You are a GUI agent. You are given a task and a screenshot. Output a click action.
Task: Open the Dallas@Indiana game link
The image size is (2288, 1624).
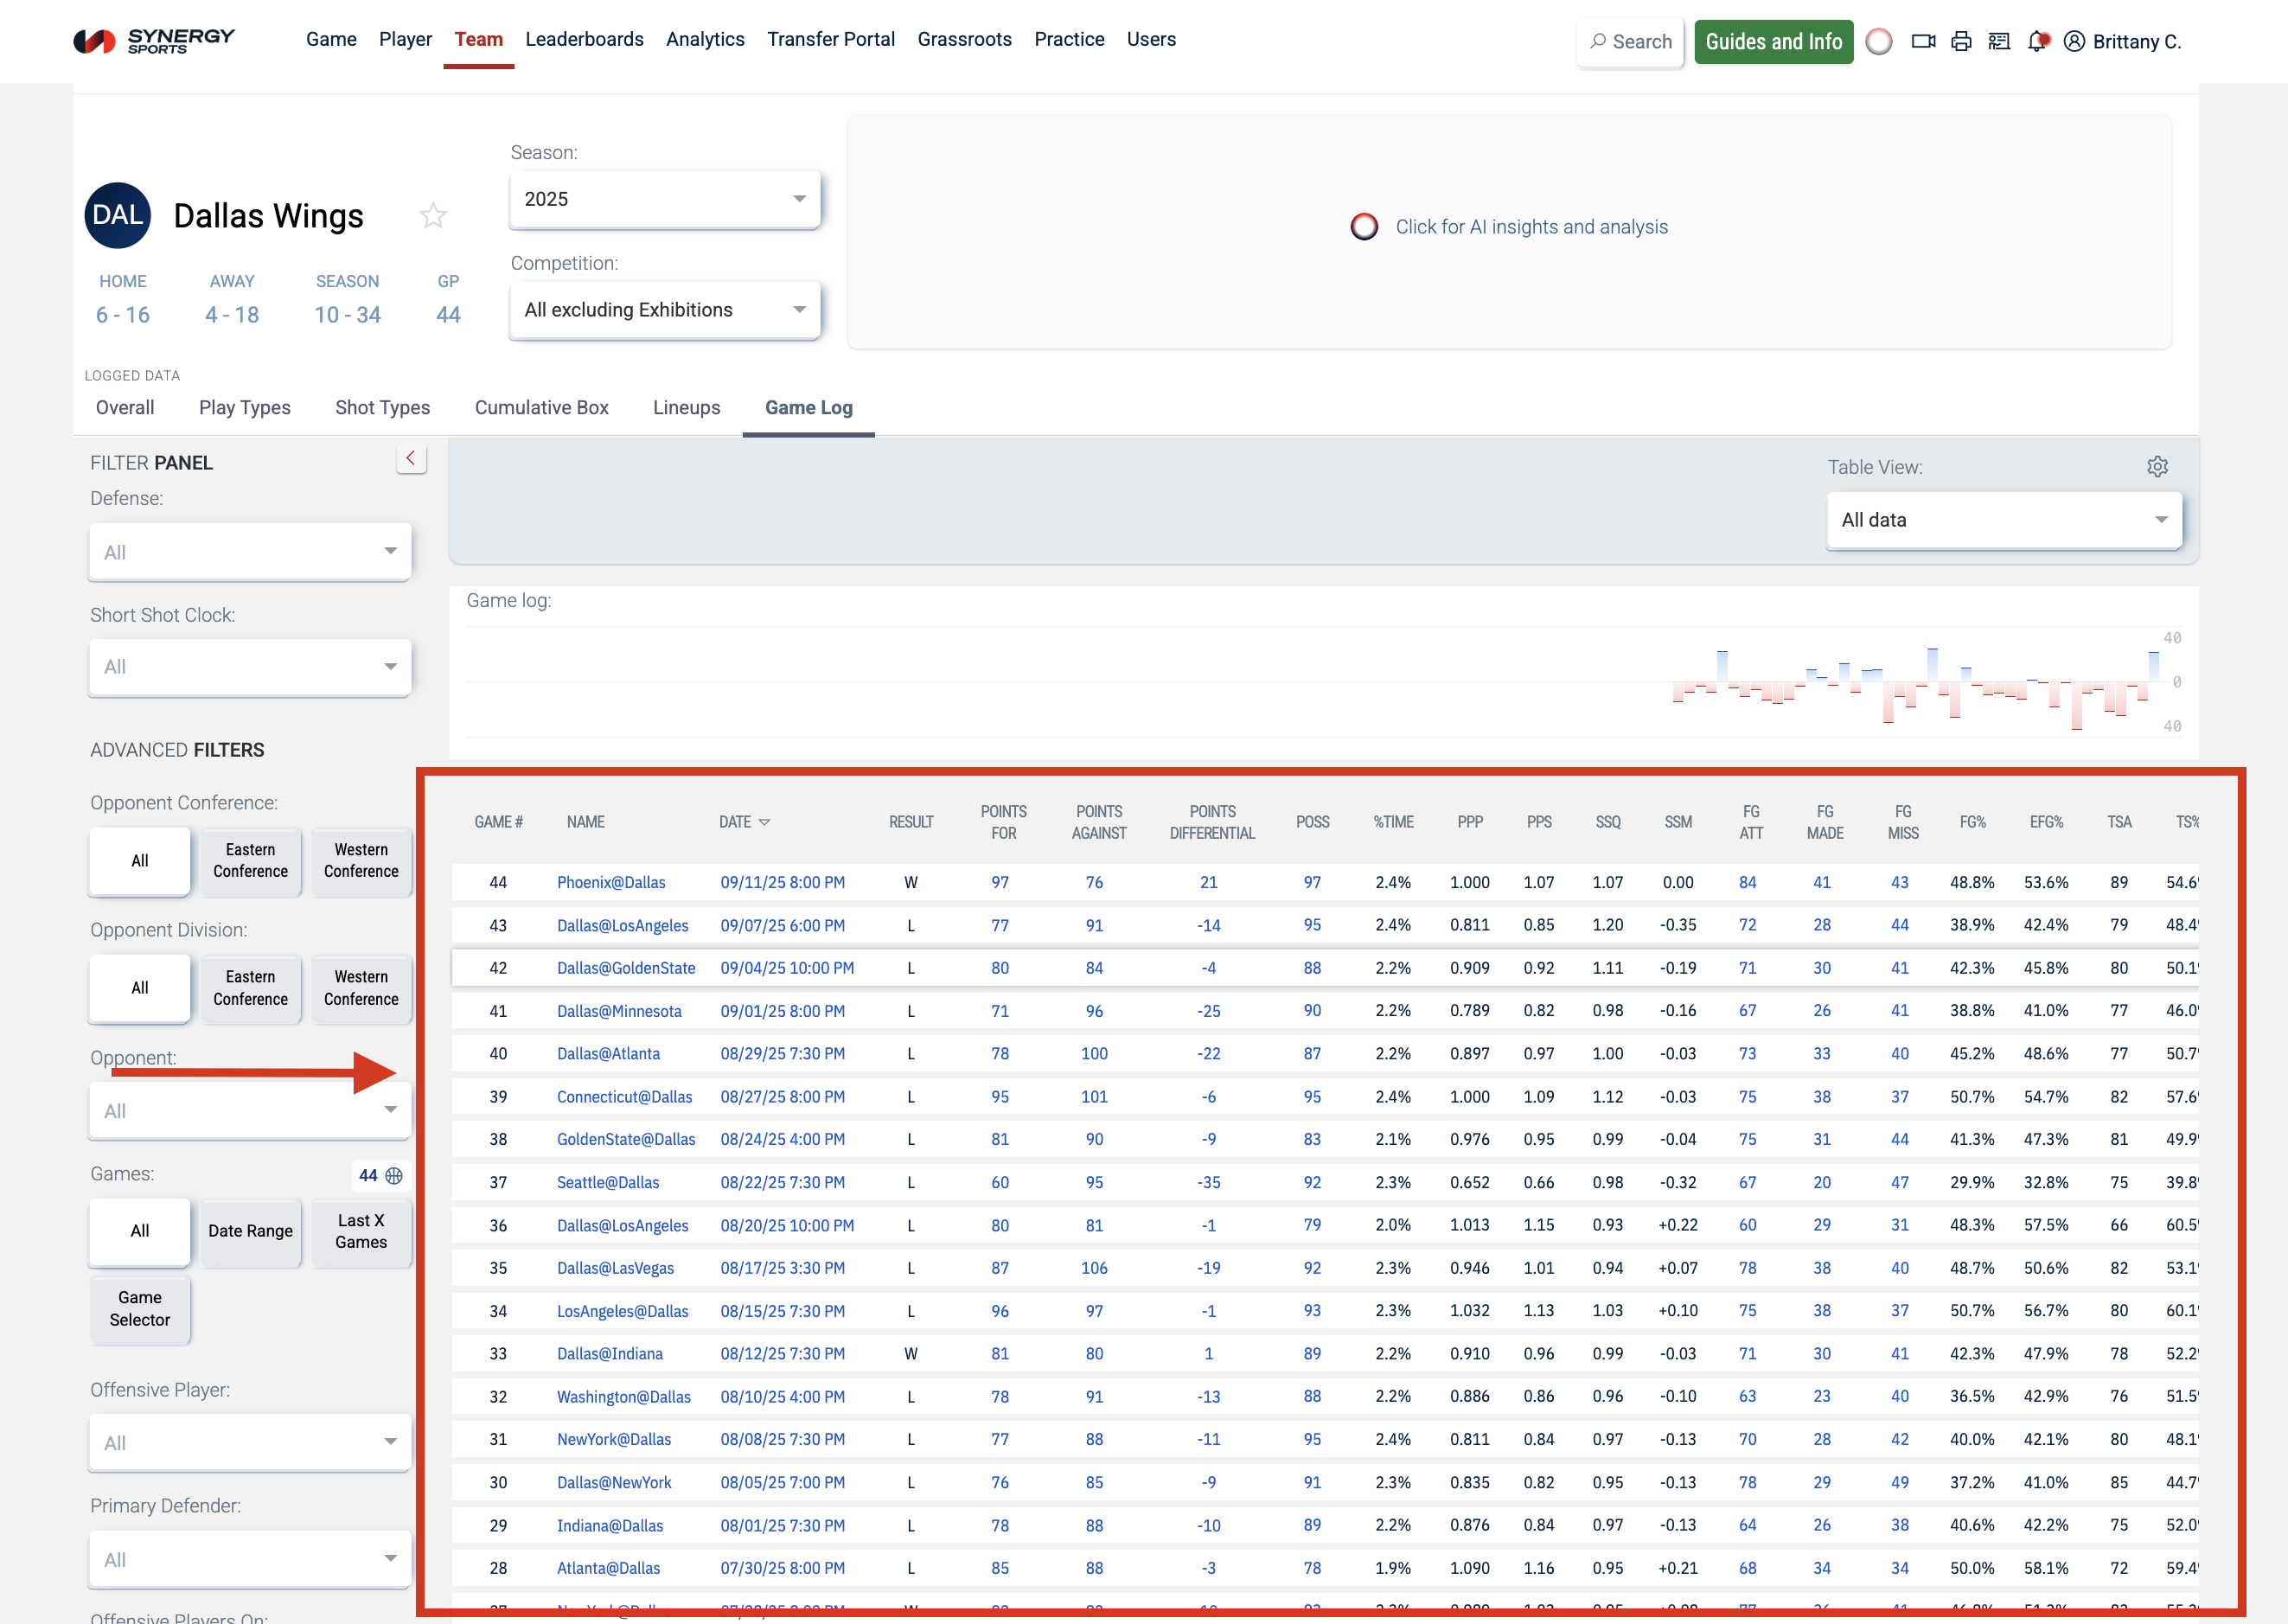click(610, 1354)
